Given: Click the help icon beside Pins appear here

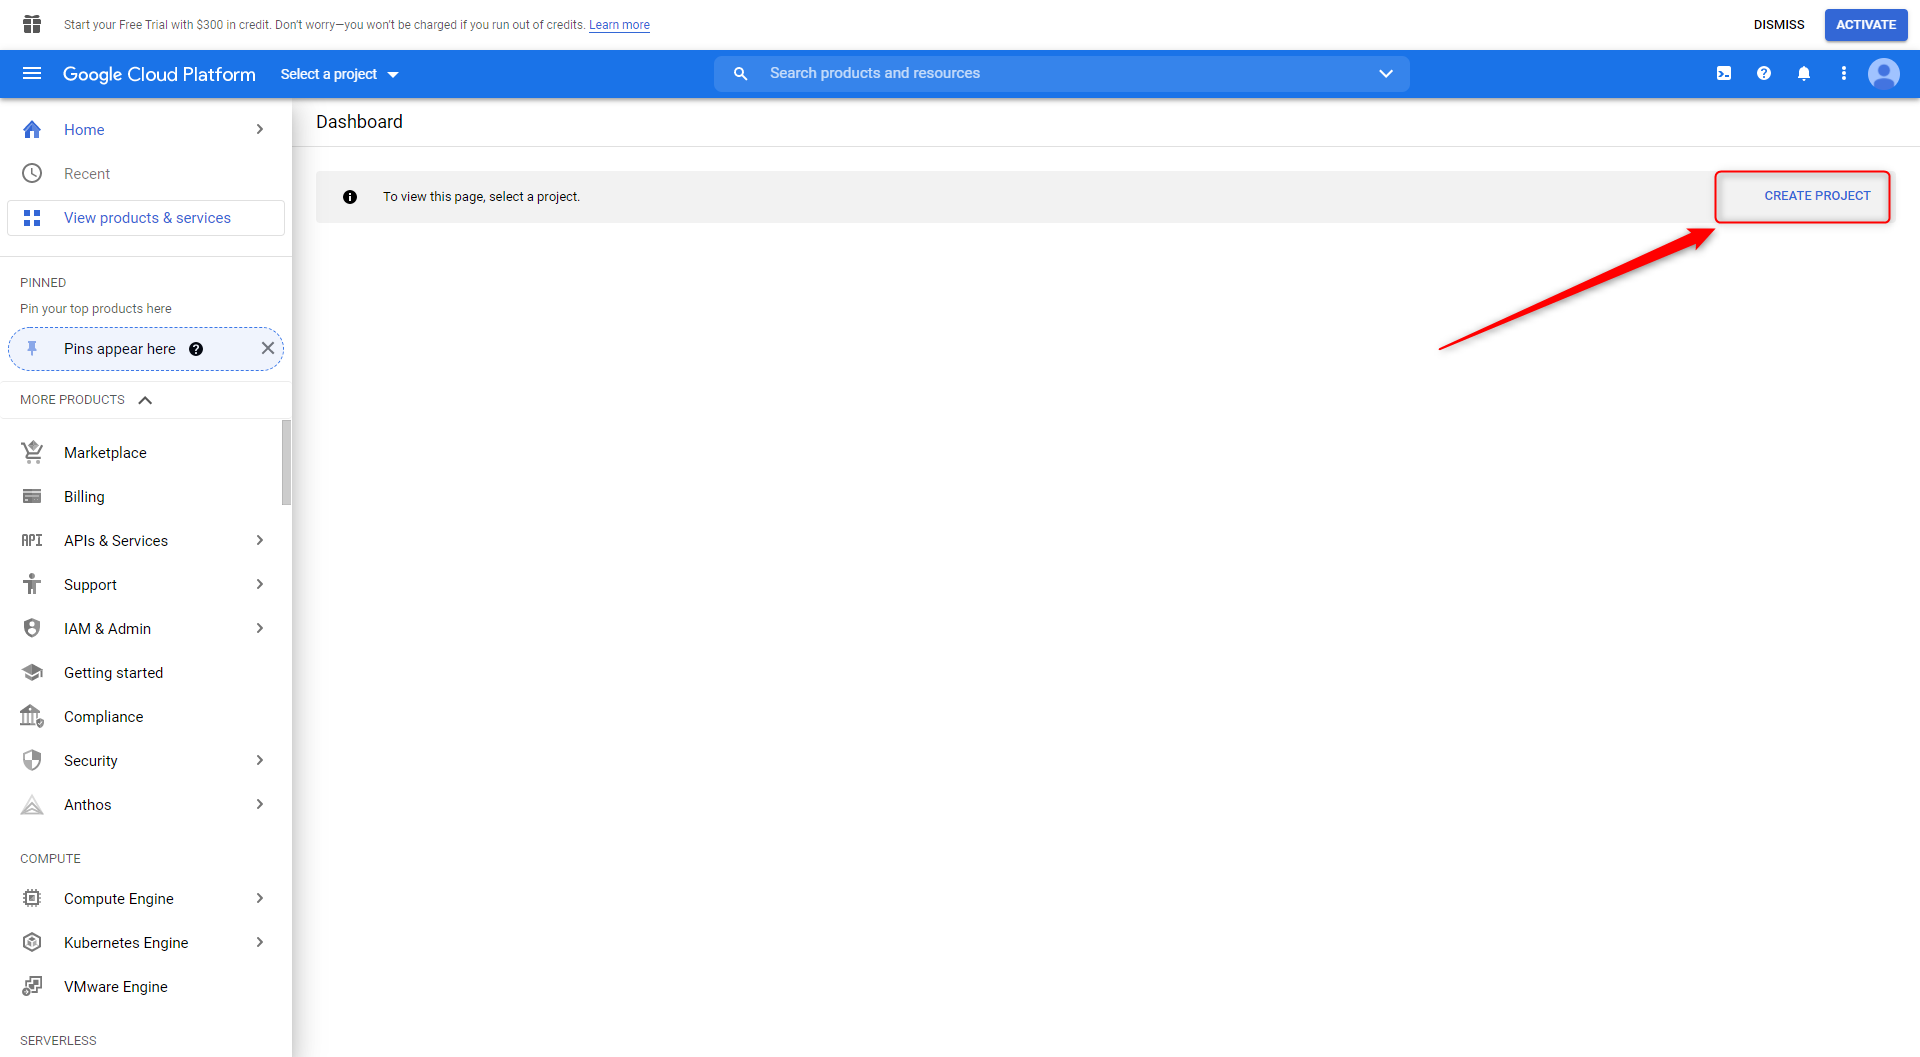Looking at the screenshot, I should (196, 349).
